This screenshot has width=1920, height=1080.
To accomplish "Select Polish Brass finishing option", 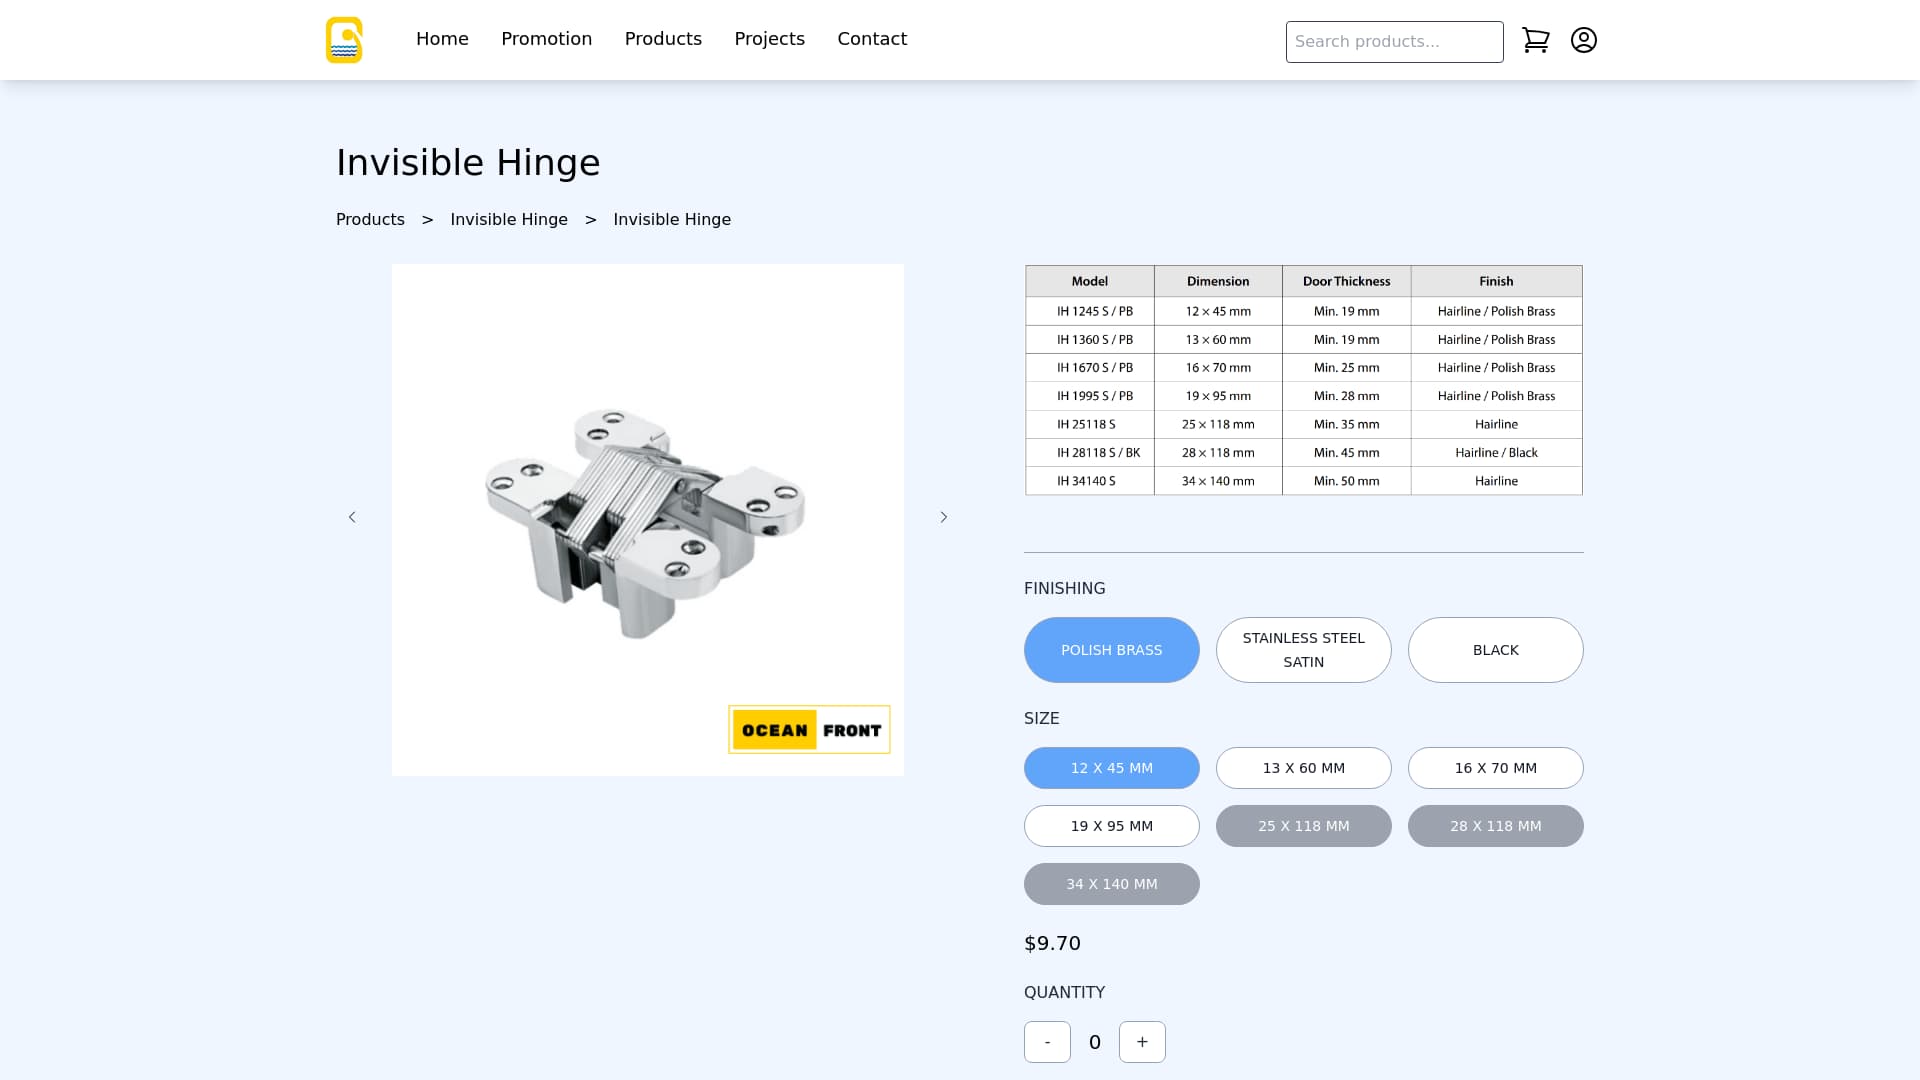I will [x=1111, y=650].
